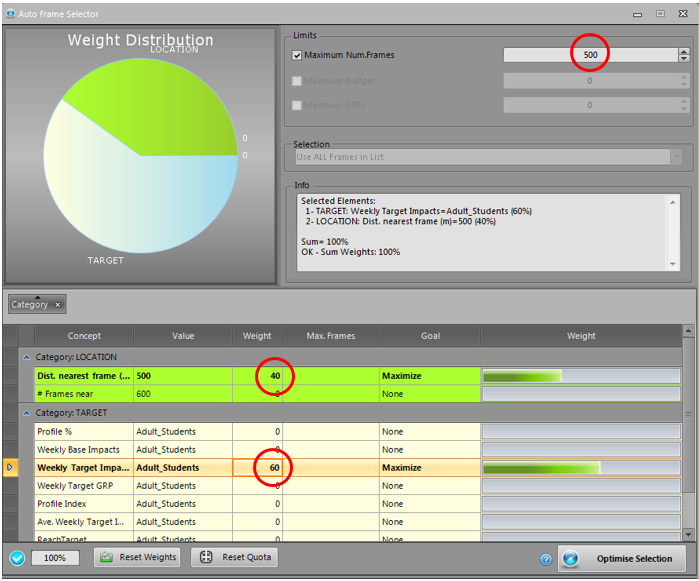Click the app icon in the title bar
This screenshot has width=699, height=581.
coord(11,13)
